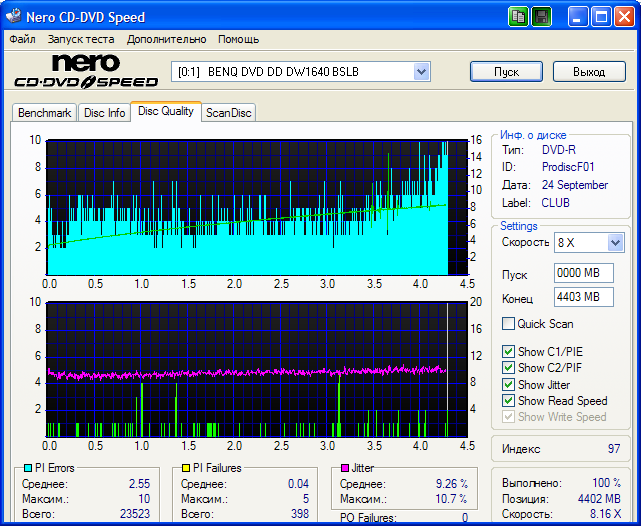Click the copy screenshot icon in title bar
The image size is (641, 526).
coord(518,17)
